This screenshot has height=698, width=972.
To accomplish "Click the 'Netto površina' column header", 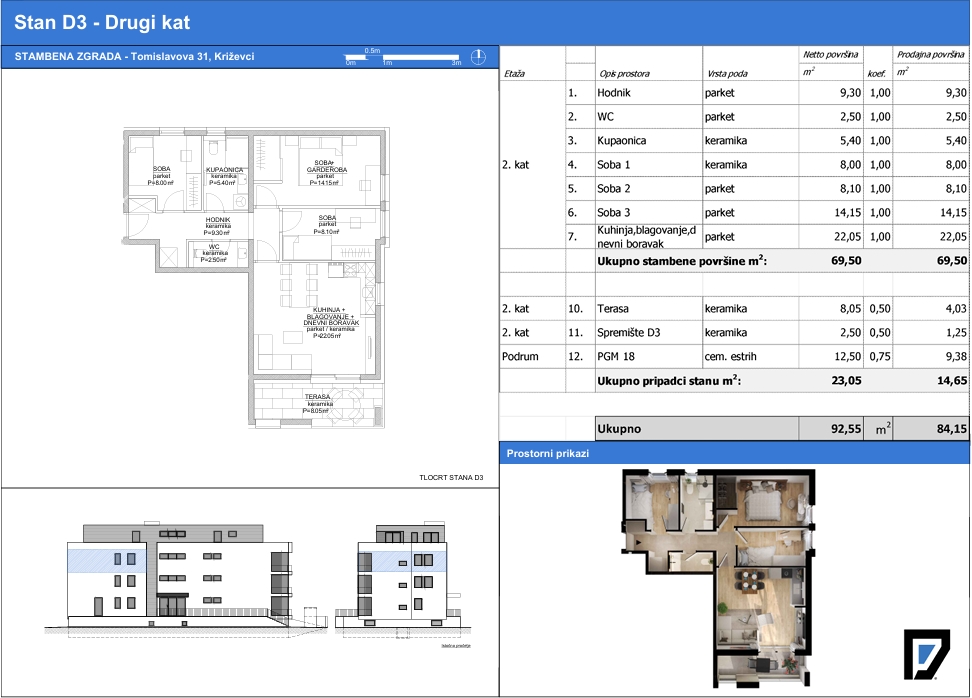I will tap(831, 55).
